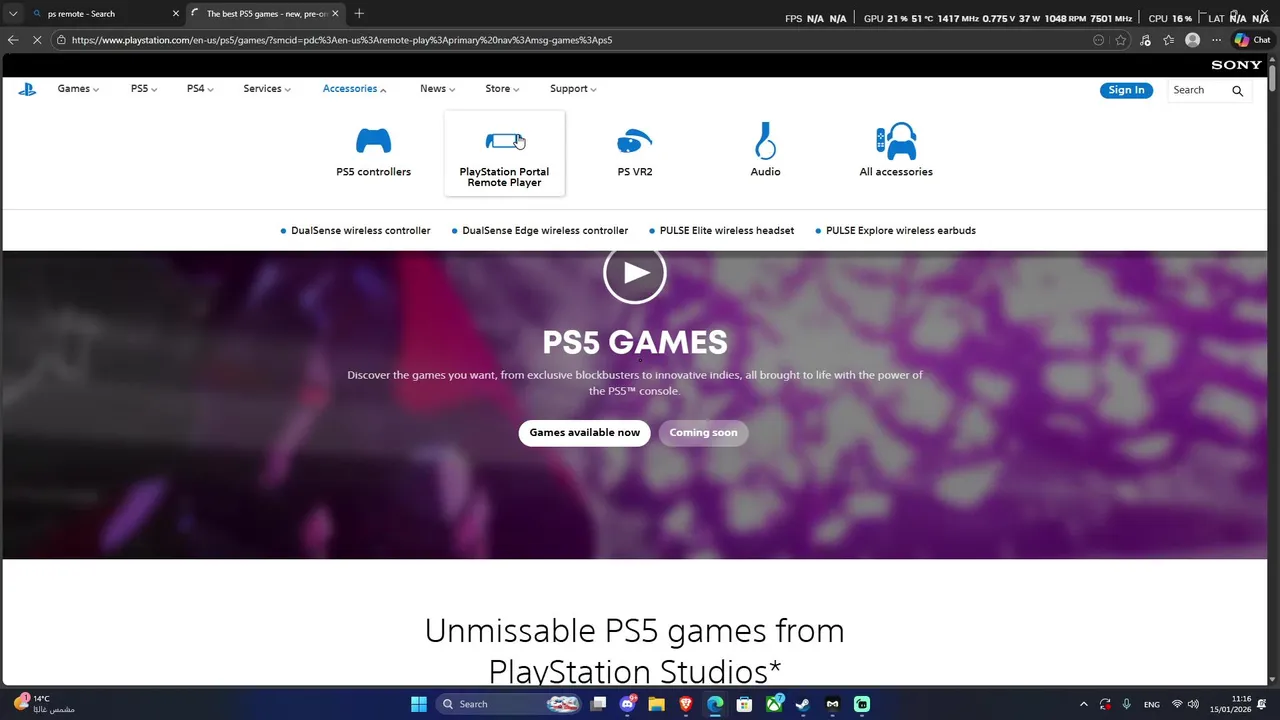Open browser media control music icon
This screenshot has height=720, width=1280.
pos(1145,40)
